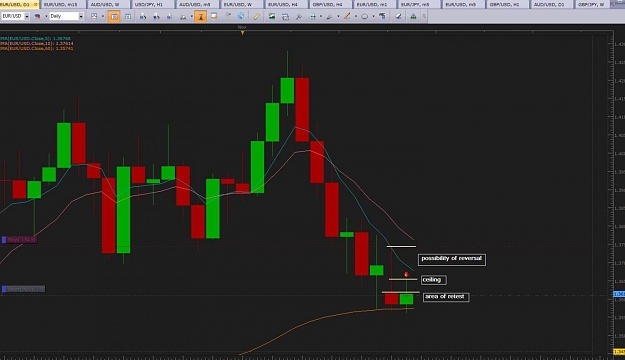Click the MA Close 10 indicator legend
This screenshot has height=360, width=625.
pos(36,43)
